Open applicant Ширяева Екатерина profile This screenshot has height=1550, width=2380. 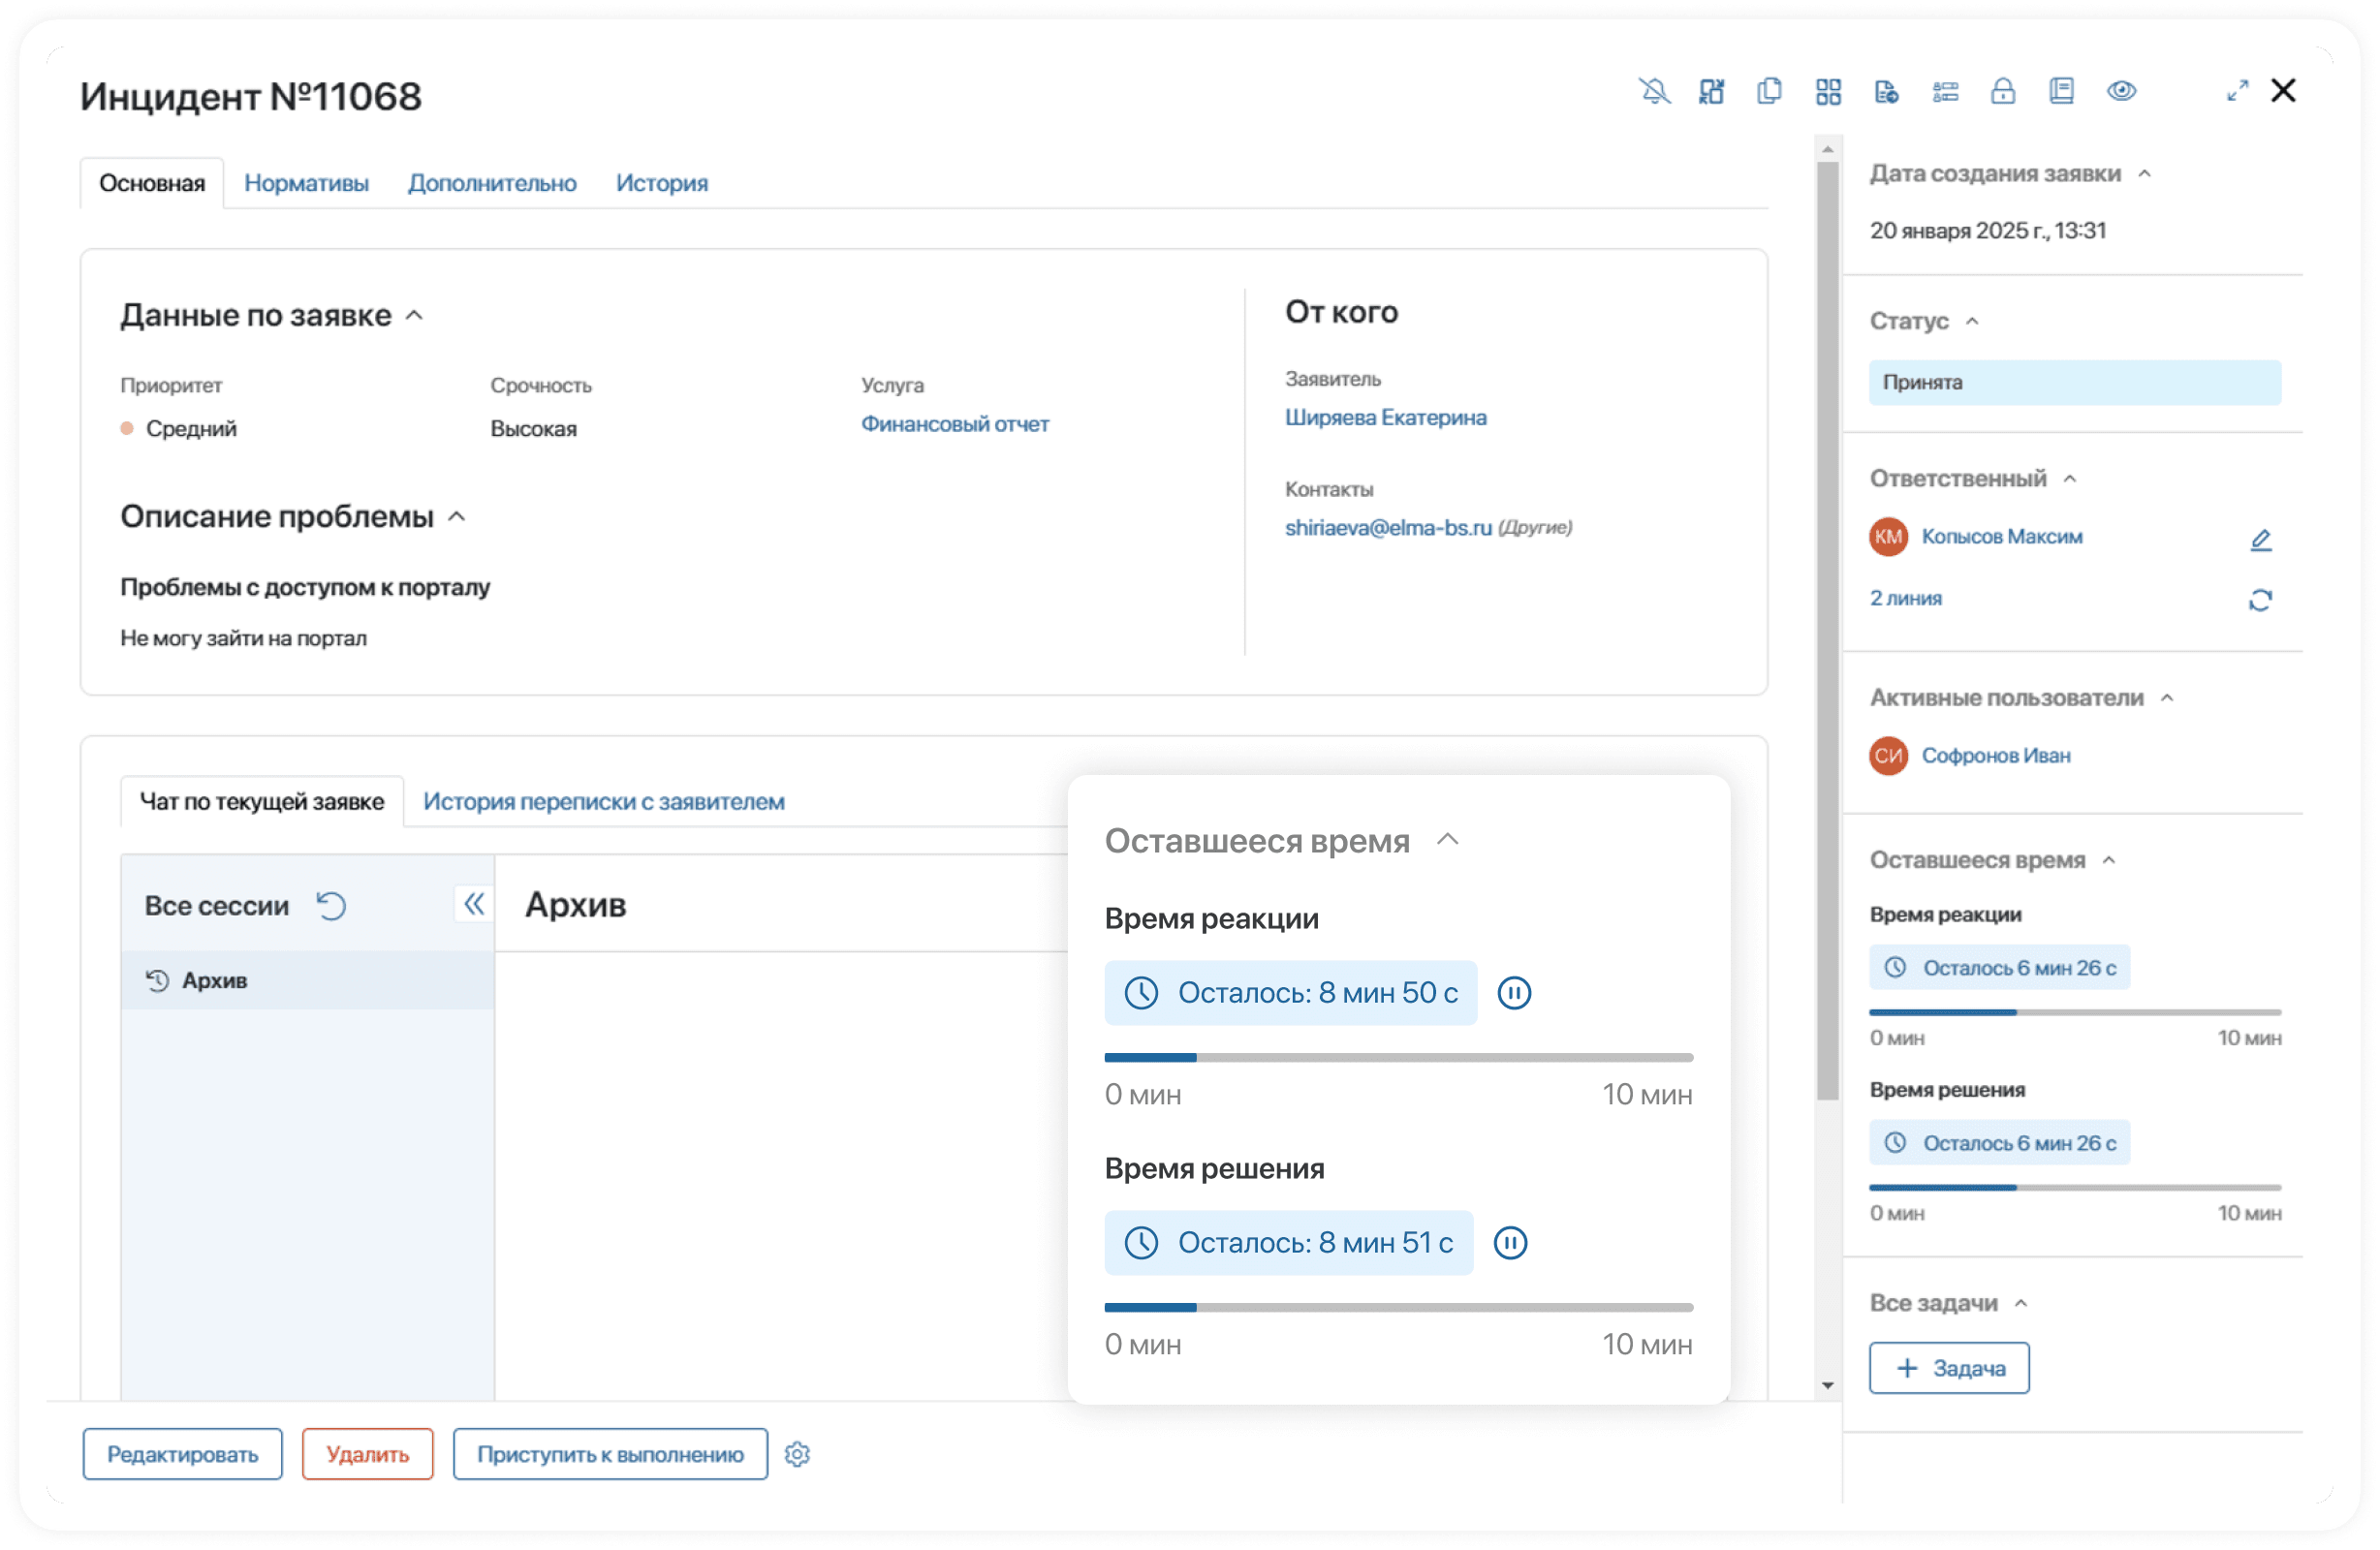[x=1386, y=418]
